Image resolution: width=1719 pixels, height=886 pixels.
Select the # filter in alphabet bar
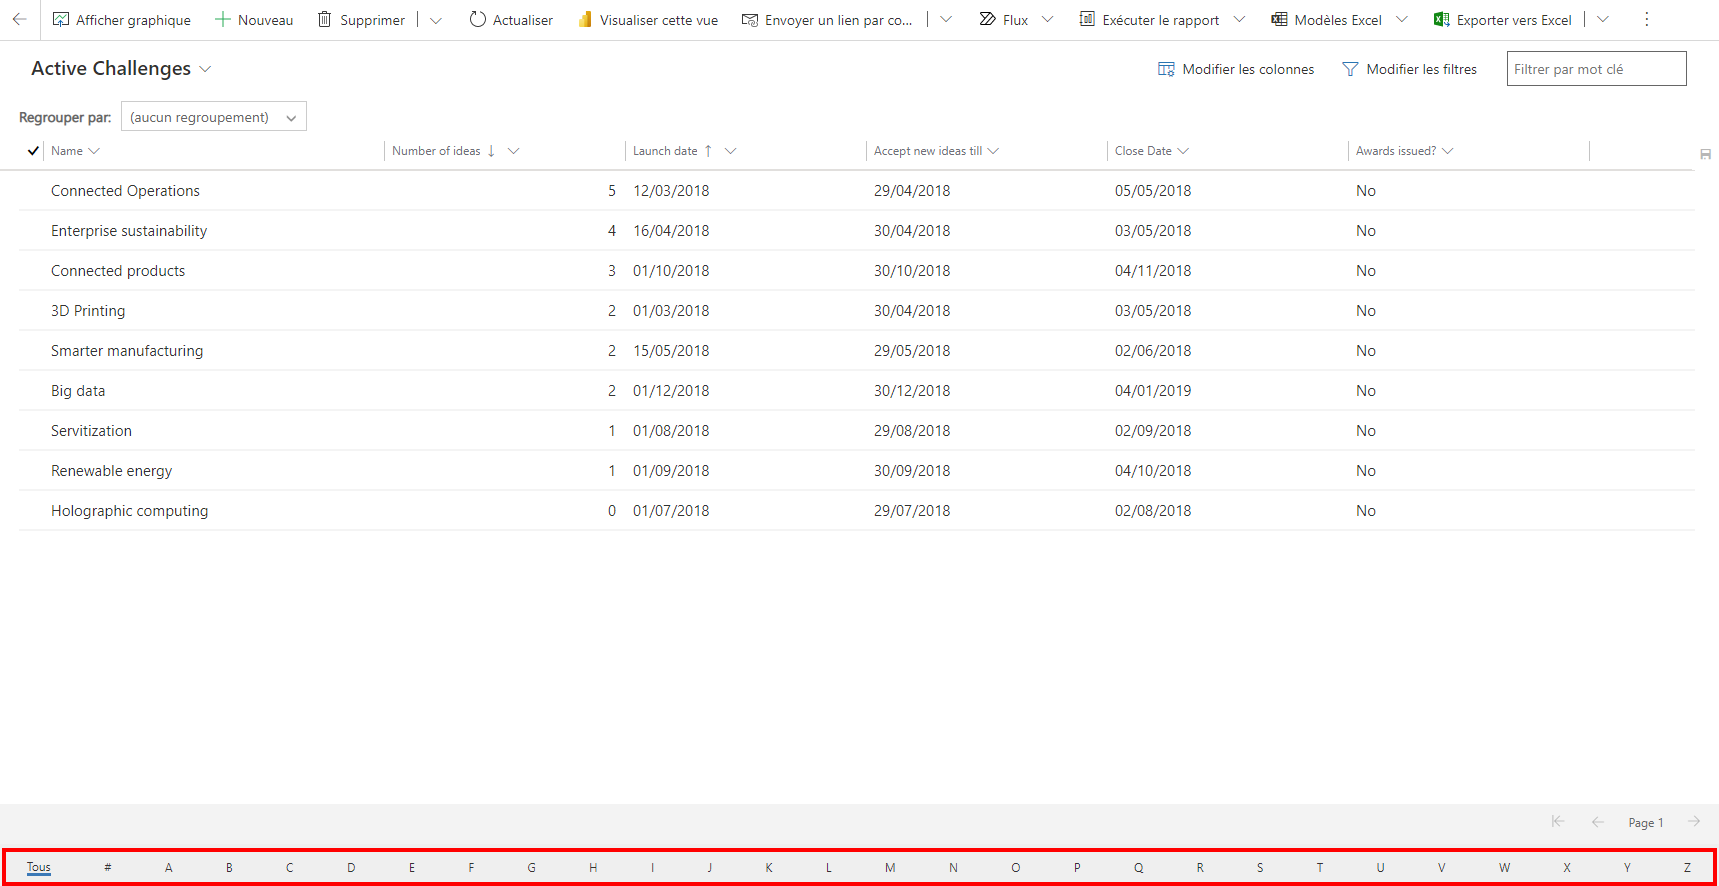coord(108,868)
